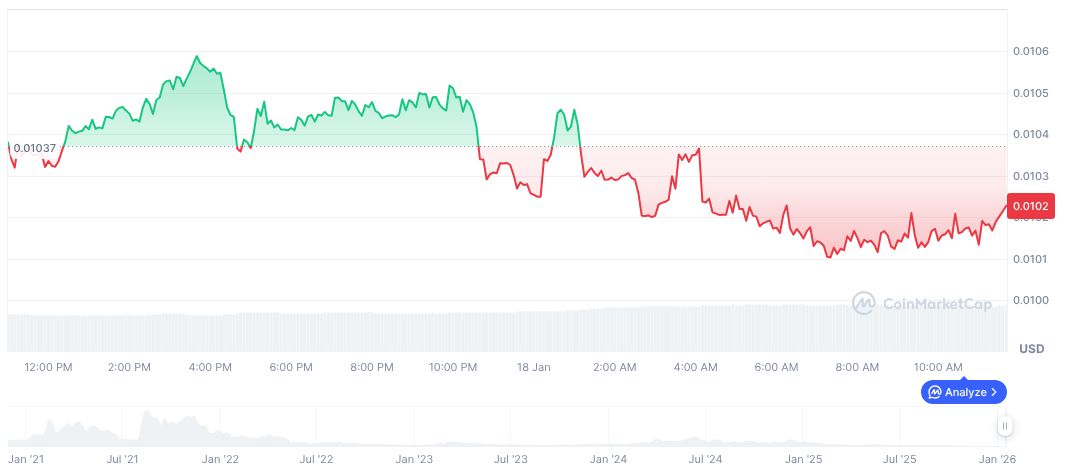Viewport: 1072px width, 470px height.
Task: Click the Analyze button label
Action: (965, 392)
